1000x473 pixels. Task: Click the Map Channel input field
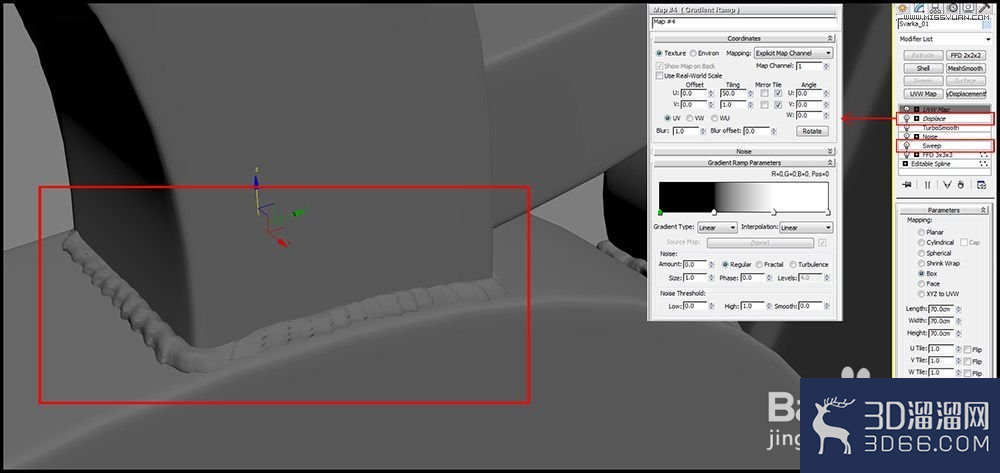tap(807, 66)
